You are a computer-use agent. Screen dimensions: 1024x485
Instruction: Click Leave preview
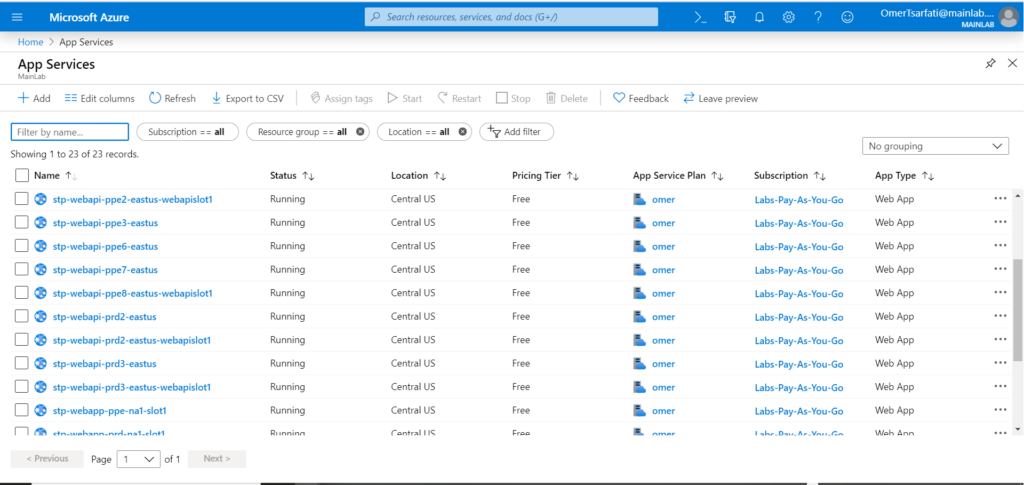[720, 99]
